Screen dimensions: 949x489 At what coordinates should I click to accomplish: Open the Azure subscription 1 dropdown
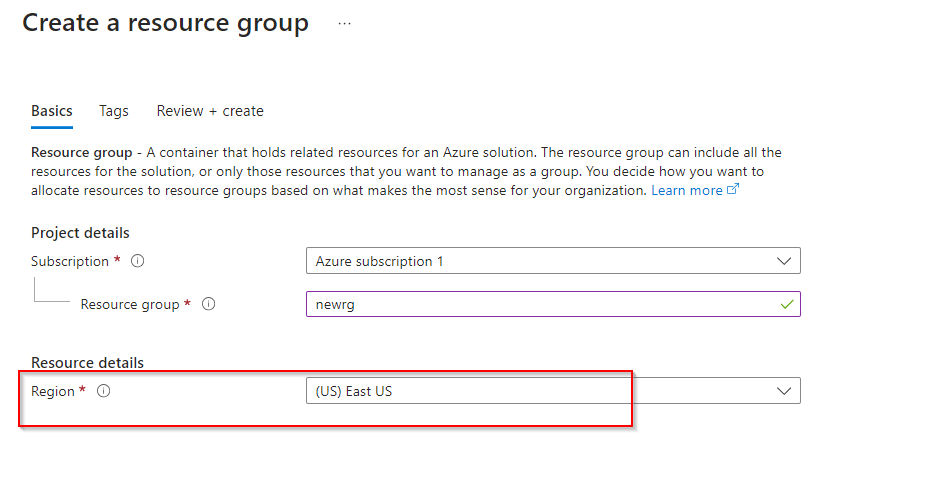(x=540, y=261)
